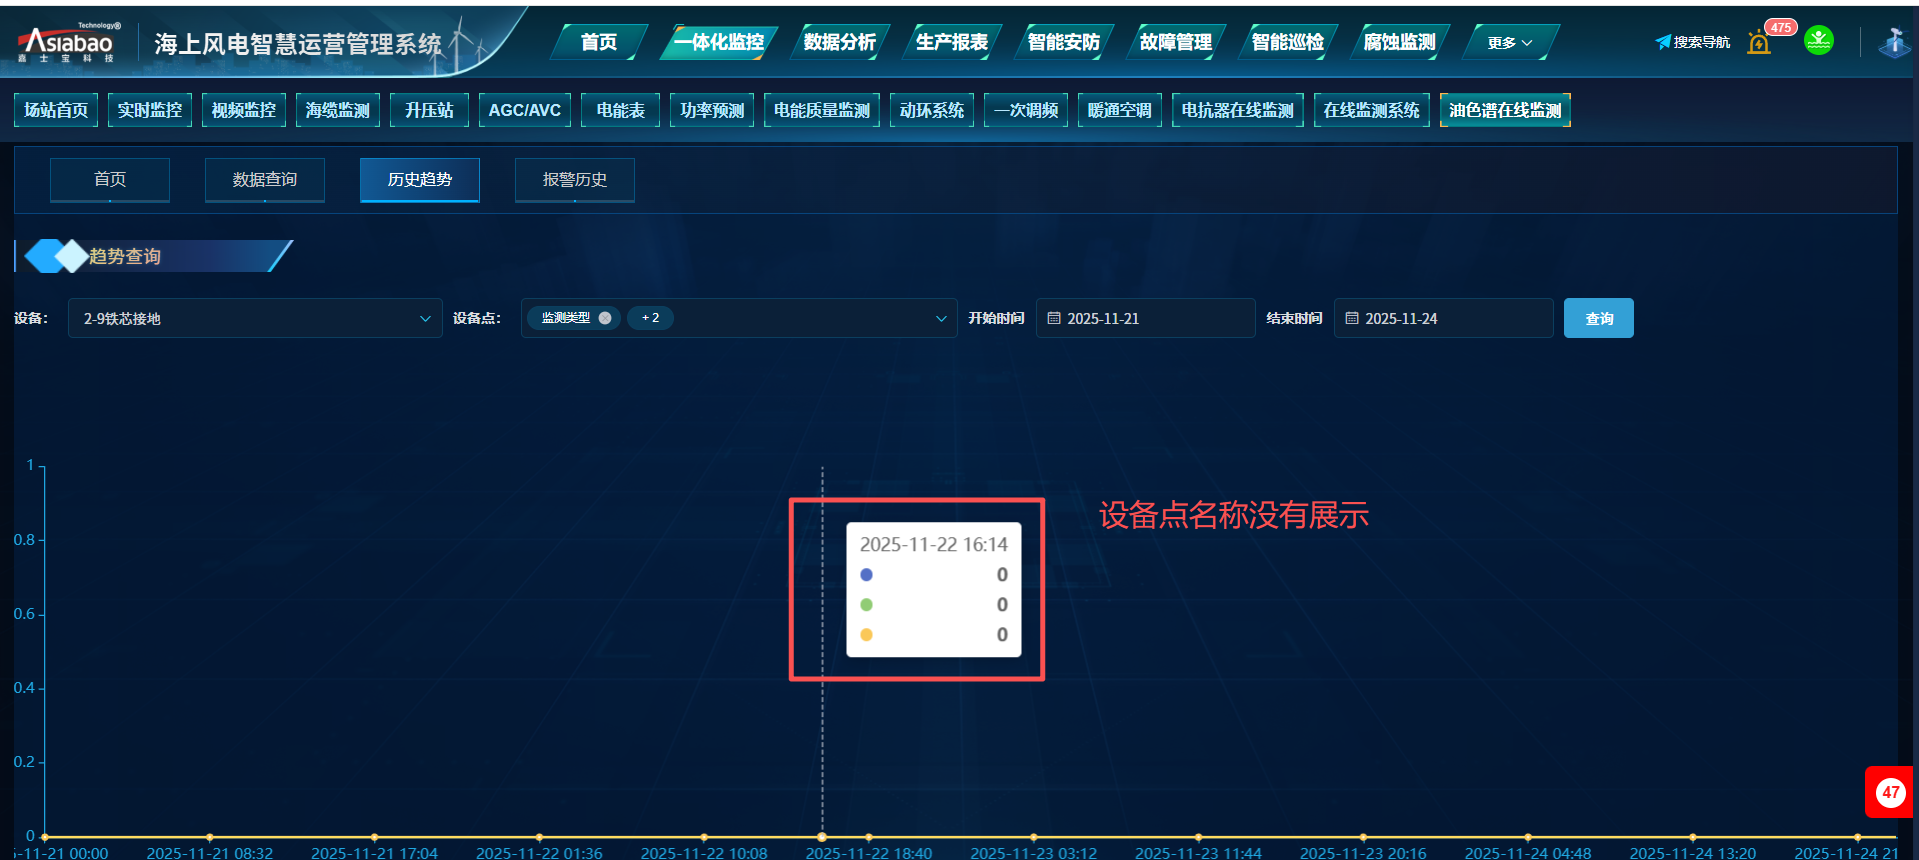1919x860 pixels.
Task: Click the 搜索导航 paper plane icon
Action: [1663, 42]
